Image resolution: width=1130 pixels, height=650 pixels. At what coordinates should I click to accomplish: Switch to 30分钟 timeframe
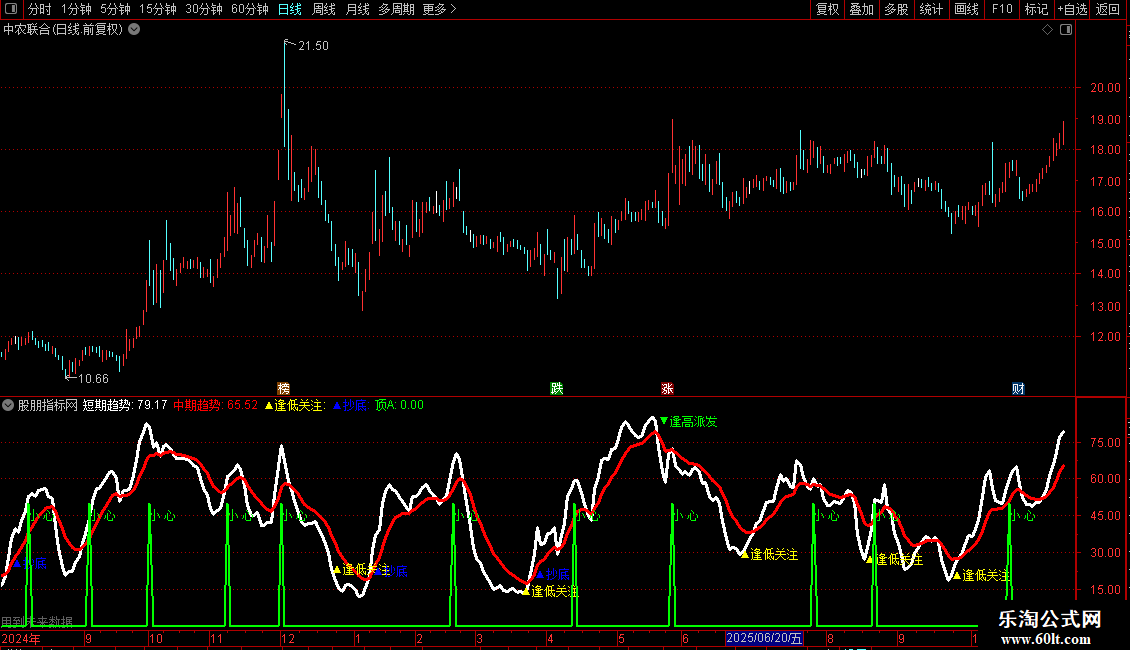click(204, 9)
